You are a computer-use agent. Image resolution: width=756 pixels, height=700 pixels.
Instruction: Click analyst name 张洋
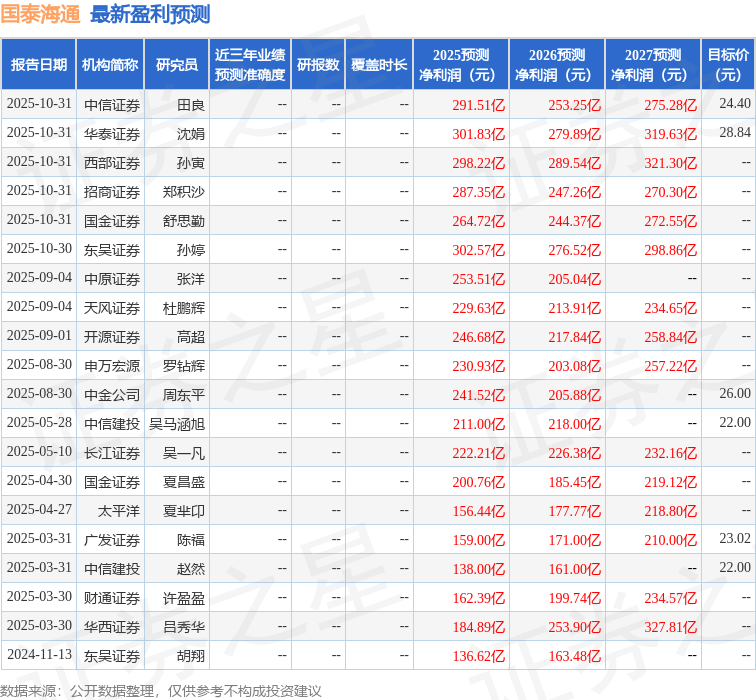[191, 279]
